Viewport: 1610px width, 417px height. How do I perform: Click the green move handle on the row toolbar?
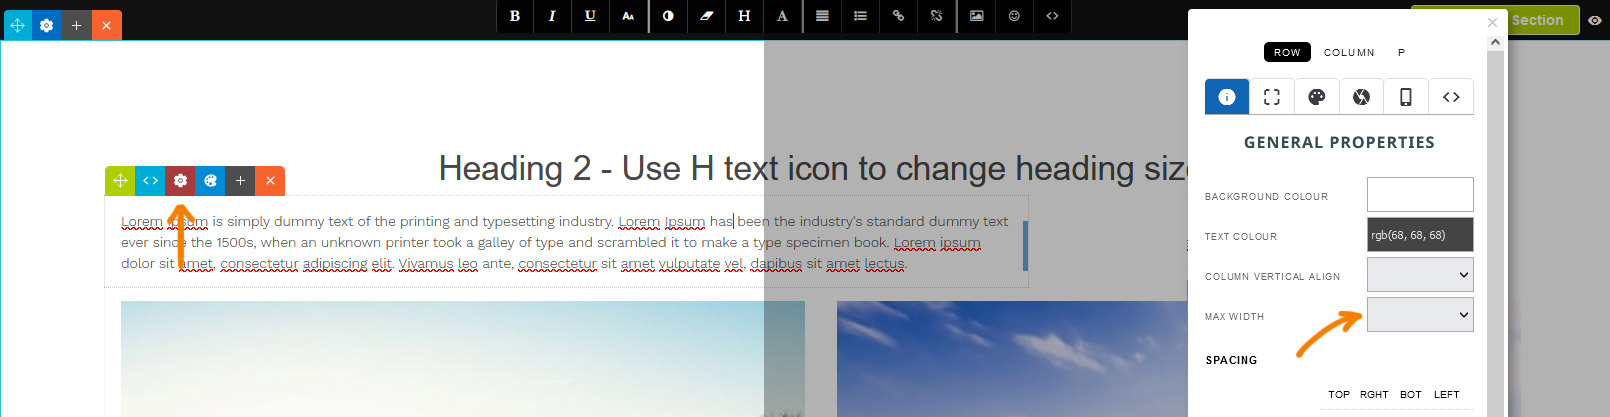click(120, 181)
